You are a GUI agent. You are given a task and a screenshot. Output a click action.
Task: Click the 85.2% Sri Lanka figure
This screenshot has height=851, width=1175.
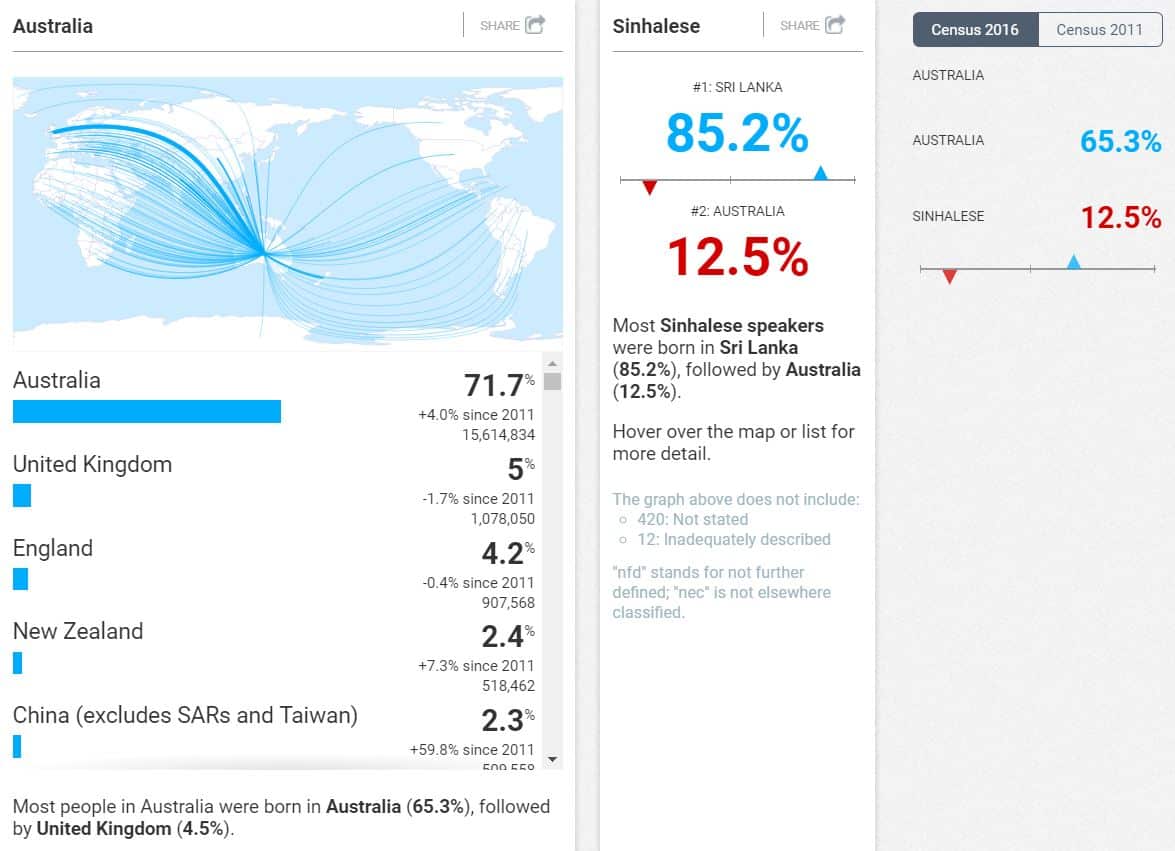737,133
